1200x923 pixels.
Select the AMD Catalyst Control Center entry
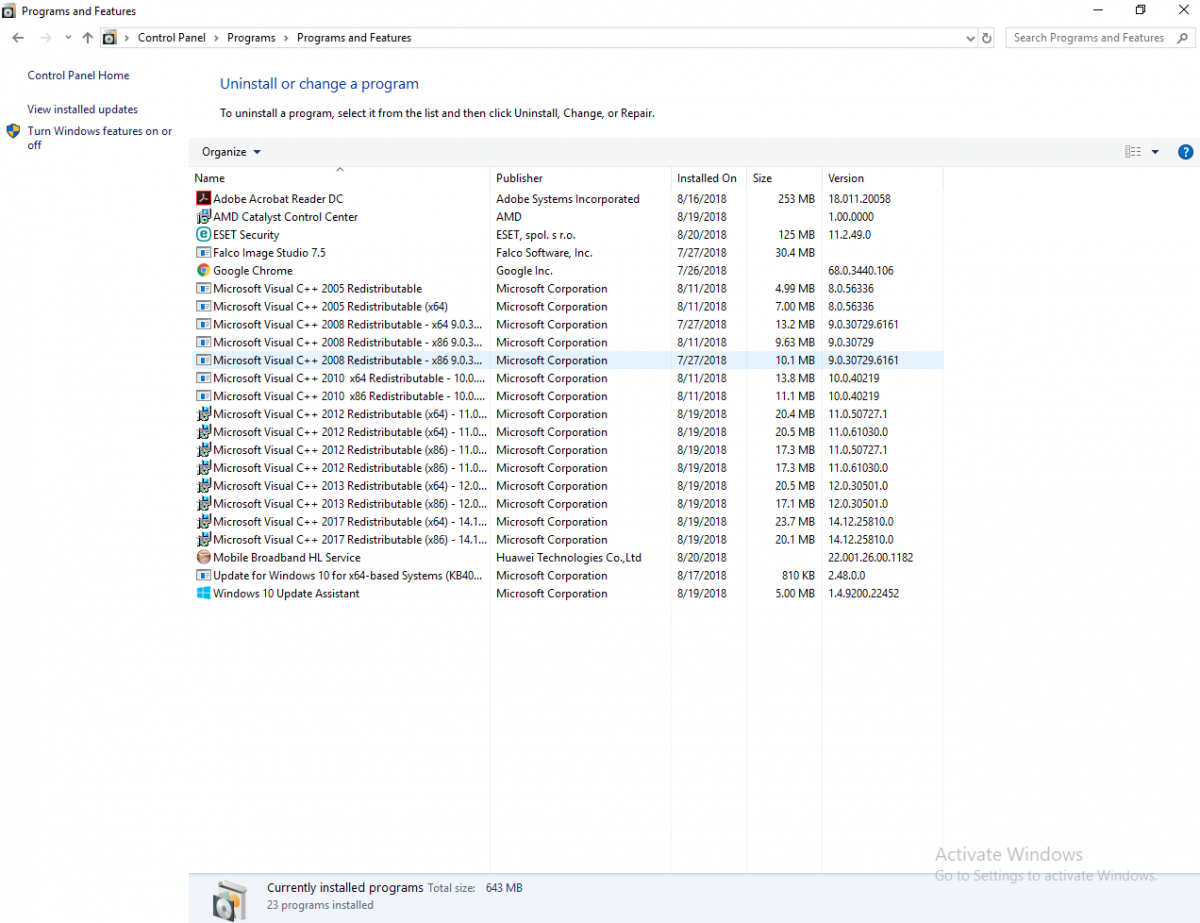(x=285, y=217)
